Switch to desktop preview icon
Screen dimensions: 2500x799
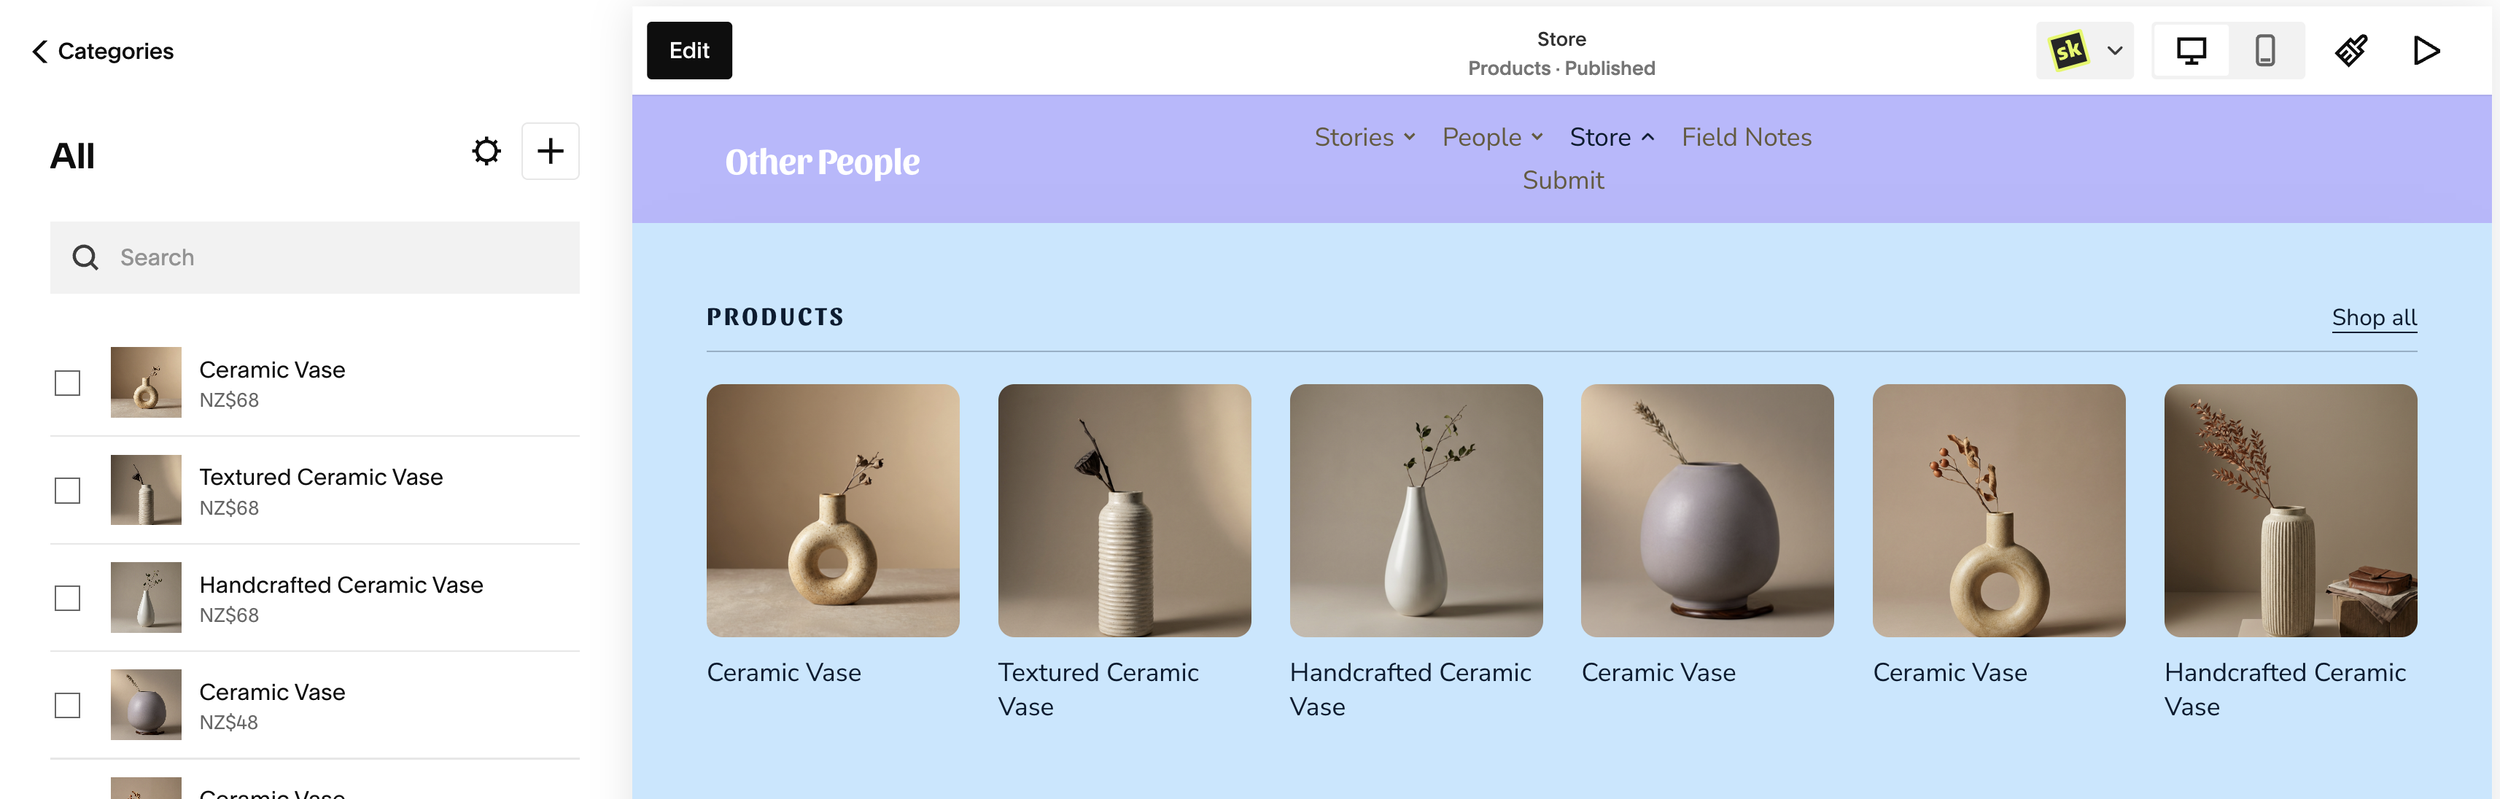pos(2191,51)
